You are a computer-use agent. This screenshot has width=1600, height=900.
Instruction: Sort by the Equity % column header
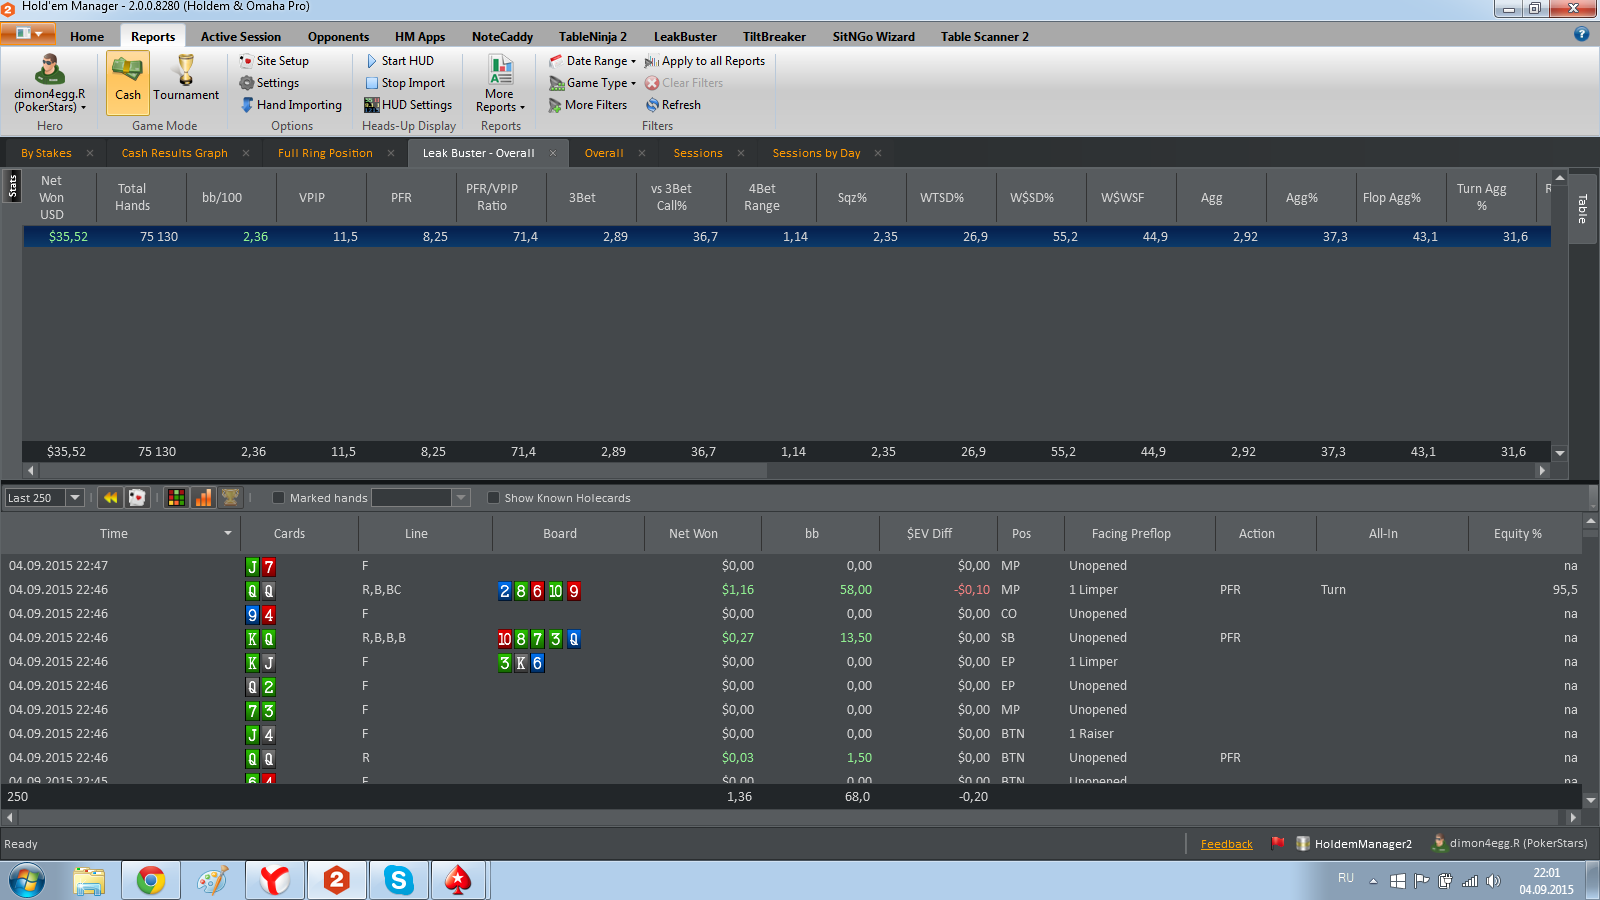coord(1517,533)
